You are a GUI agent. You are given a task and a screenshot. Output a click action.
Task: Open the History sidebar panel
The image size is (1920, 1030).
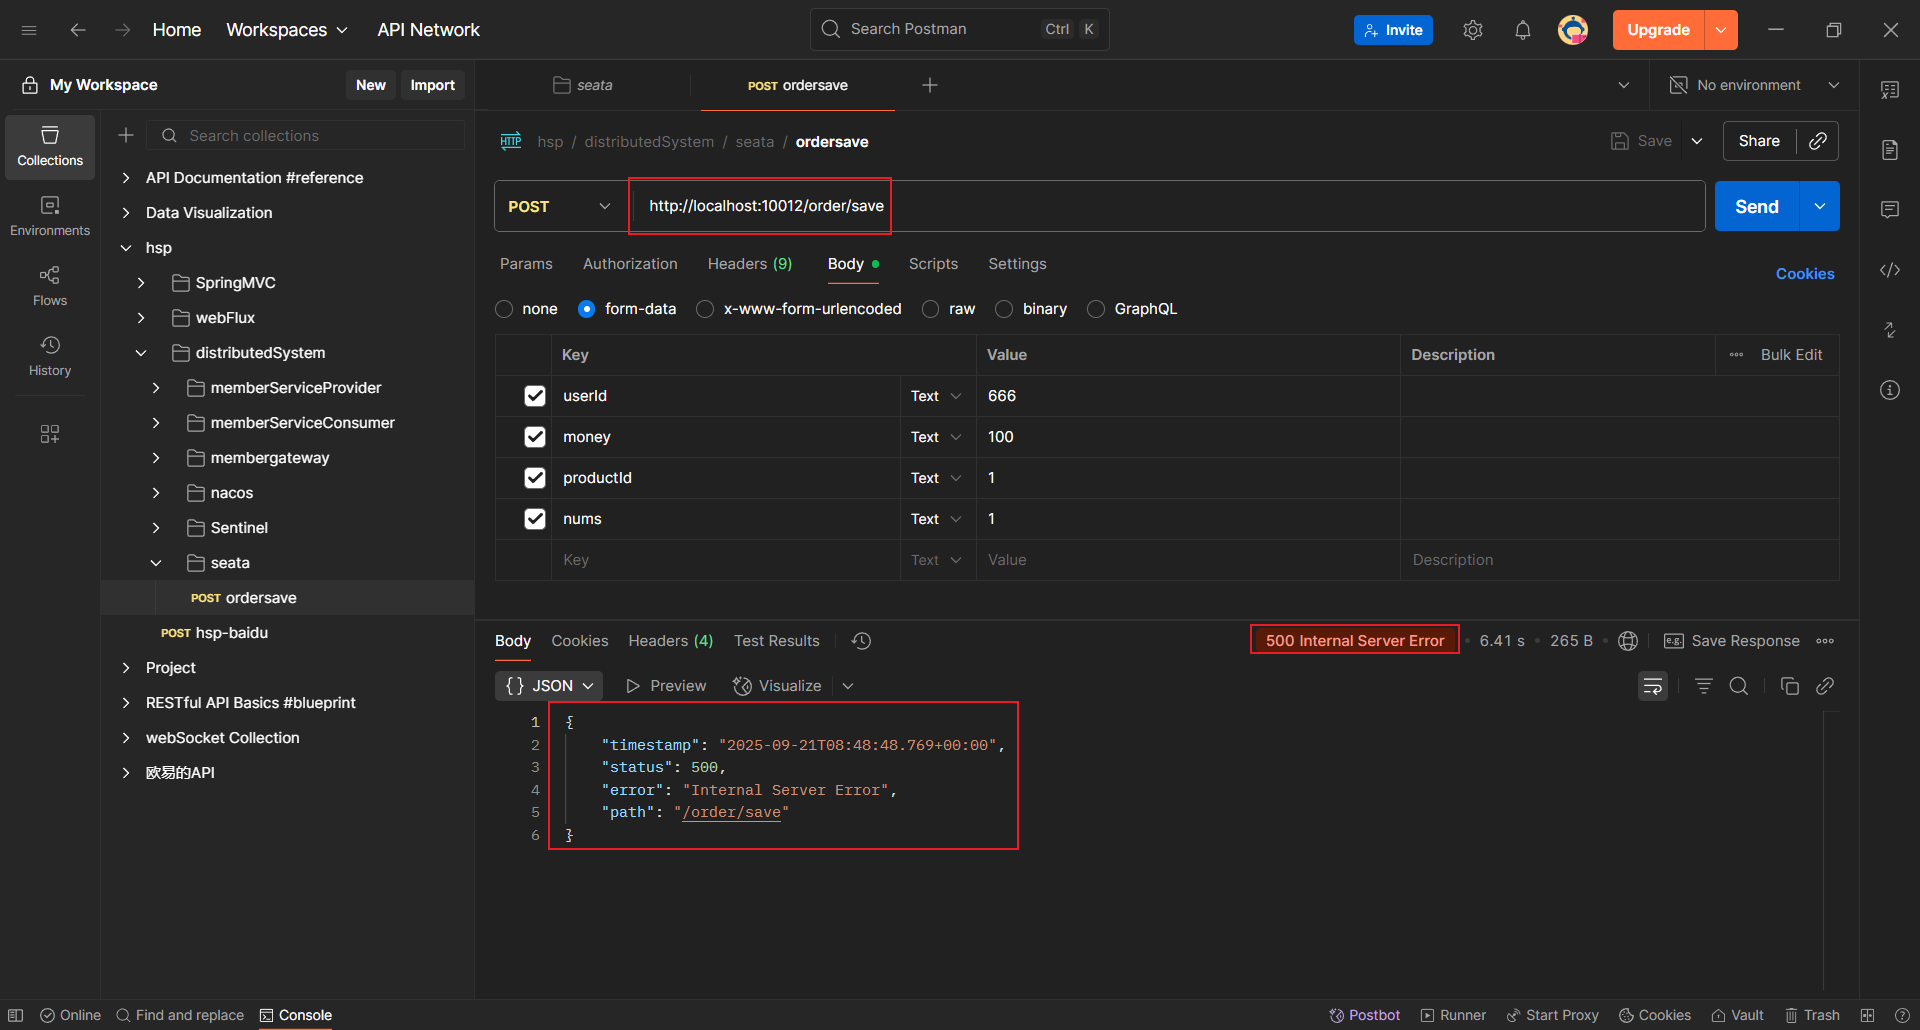50,356
